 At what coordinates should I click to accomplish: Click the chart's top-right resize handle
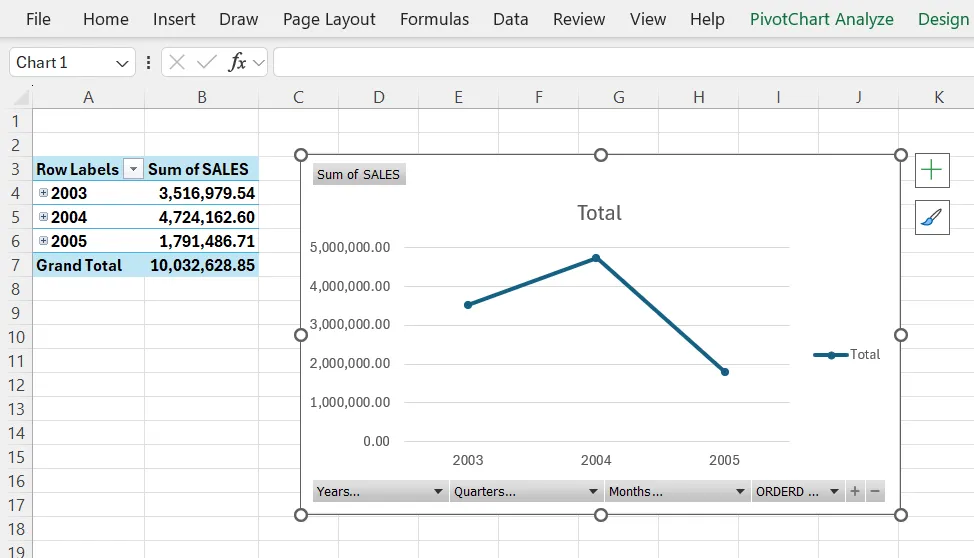click(x=901, y=155)
